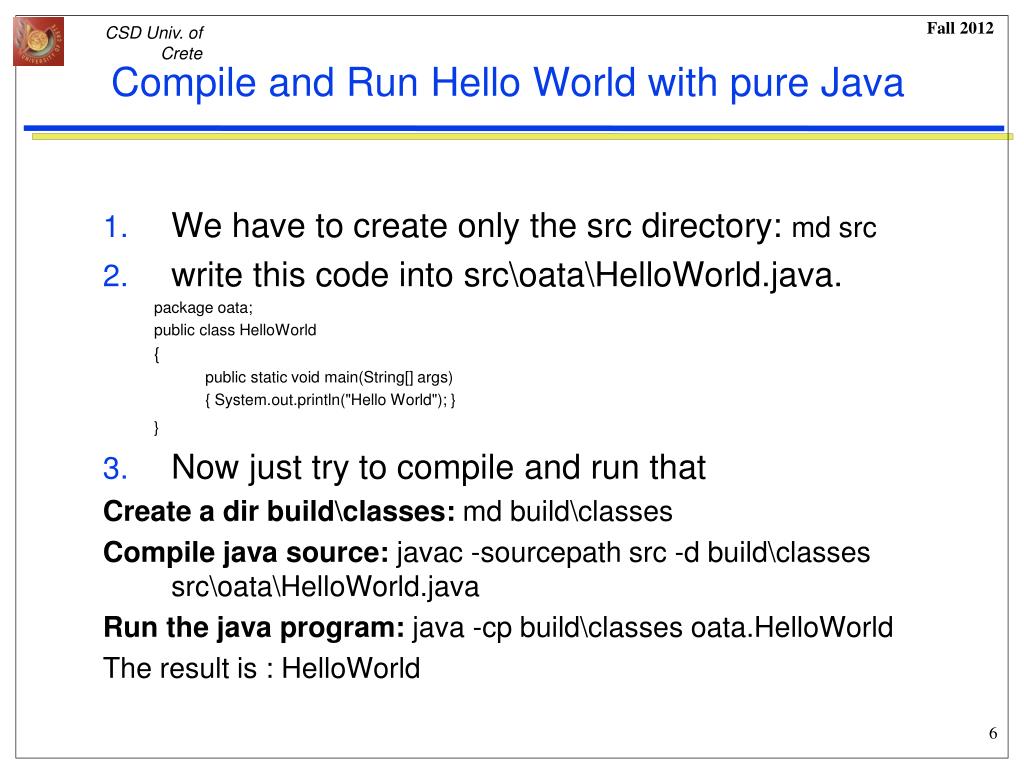The width and height of the screenshot is (1024, 768).
Task: Click the System.out.println("Hello World") line
Action: pyautogui.click(x=330, y=400)
